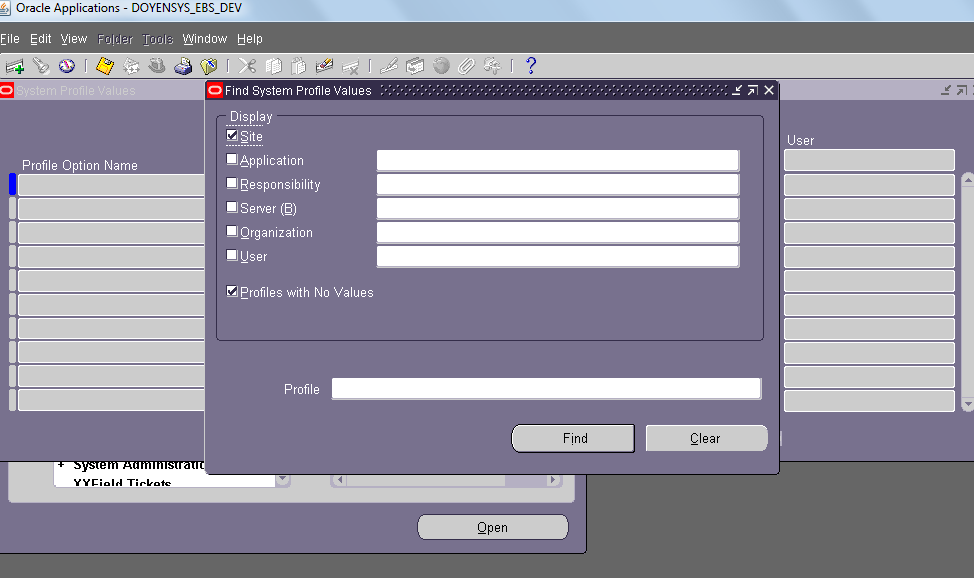Enable the Responsibility display checkbox
Image resolution: width=974 pixels, height=578 pixels.
[x=232, y=184]
